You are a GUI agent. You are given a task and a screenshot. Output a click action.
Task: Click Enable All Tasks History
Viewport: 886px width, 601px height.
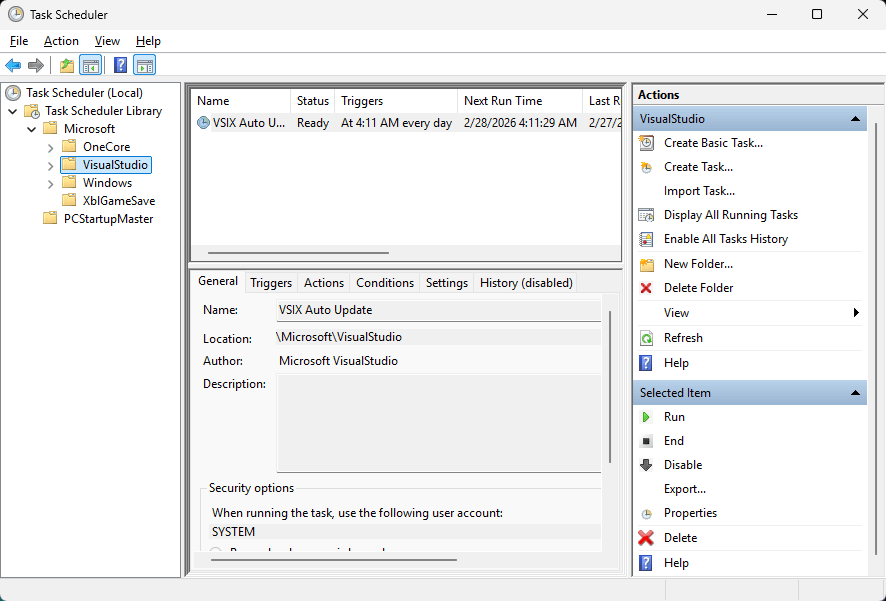pyautogui.click(x=725, y=239)
